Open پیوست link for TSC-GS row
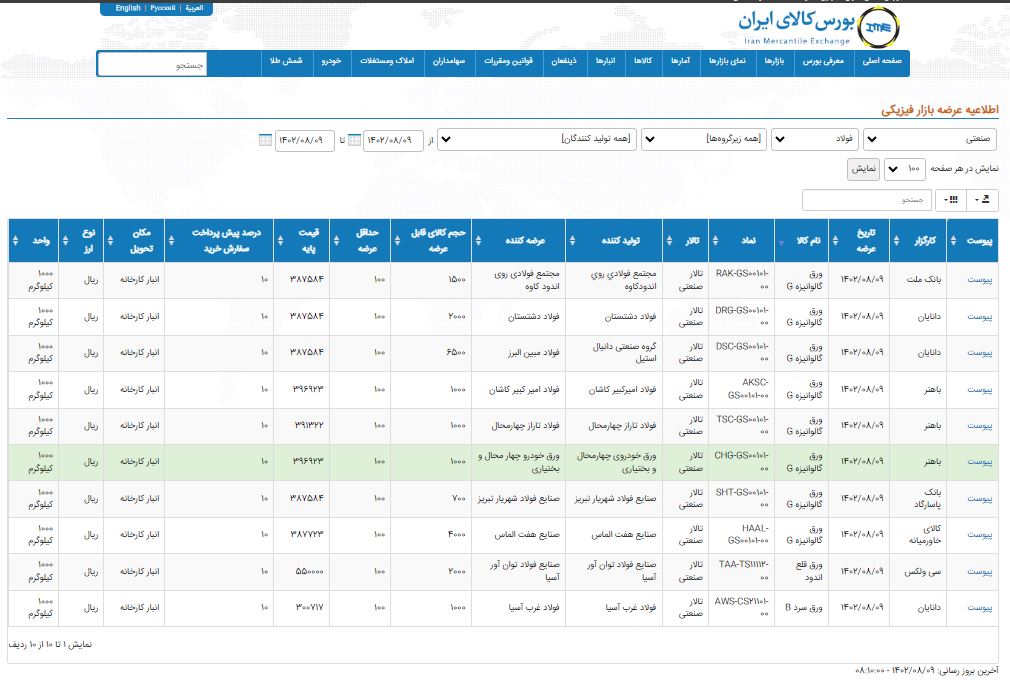Viewport: 1010px width, 687px height. 979,426
